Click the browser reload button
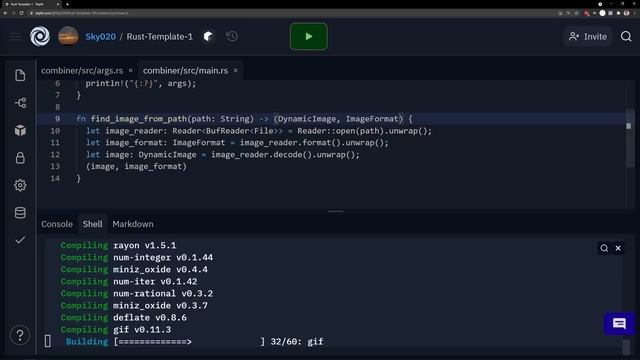This screenshot has height=360, width=640. pyautogui.click(x=22, y=13)
